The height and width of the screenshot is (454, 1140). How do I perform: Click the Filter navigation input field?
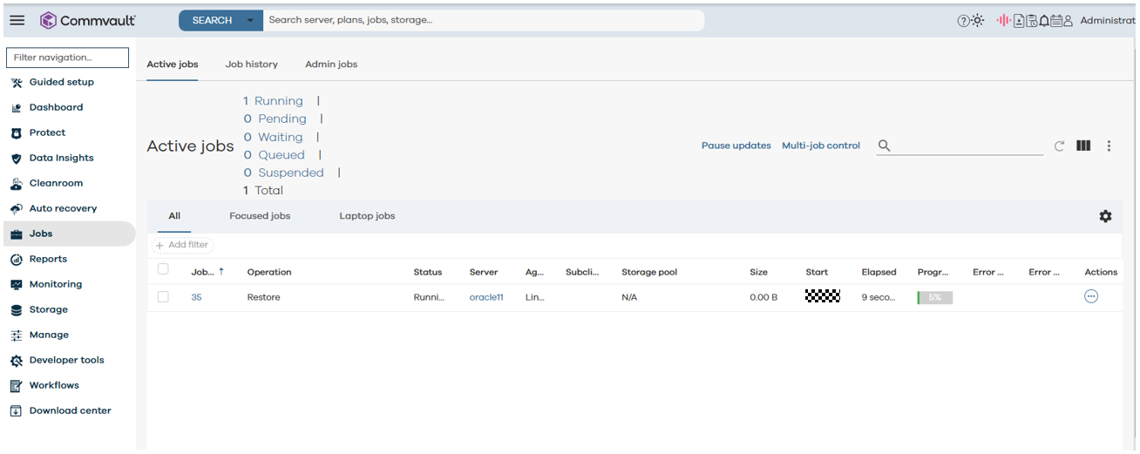click(67, 58)
